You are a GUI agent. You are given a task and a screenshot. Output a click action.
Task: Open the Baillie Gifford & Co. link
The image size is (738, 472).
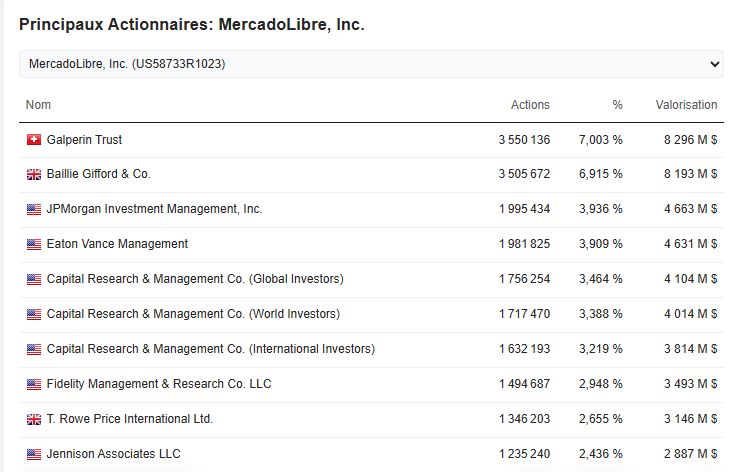coord(98,174)
